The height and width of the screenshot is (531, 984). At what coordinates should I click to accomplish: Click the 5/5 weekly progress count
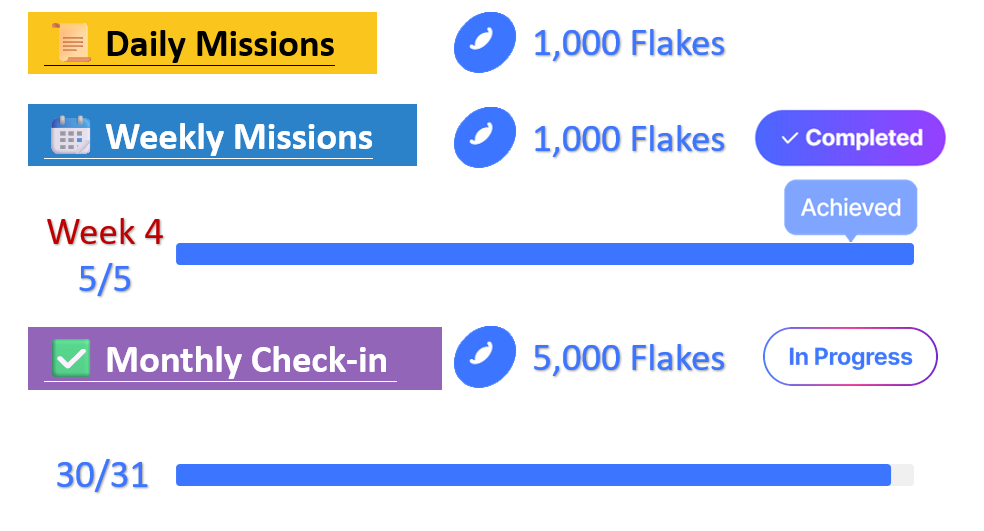coord(105,279)
